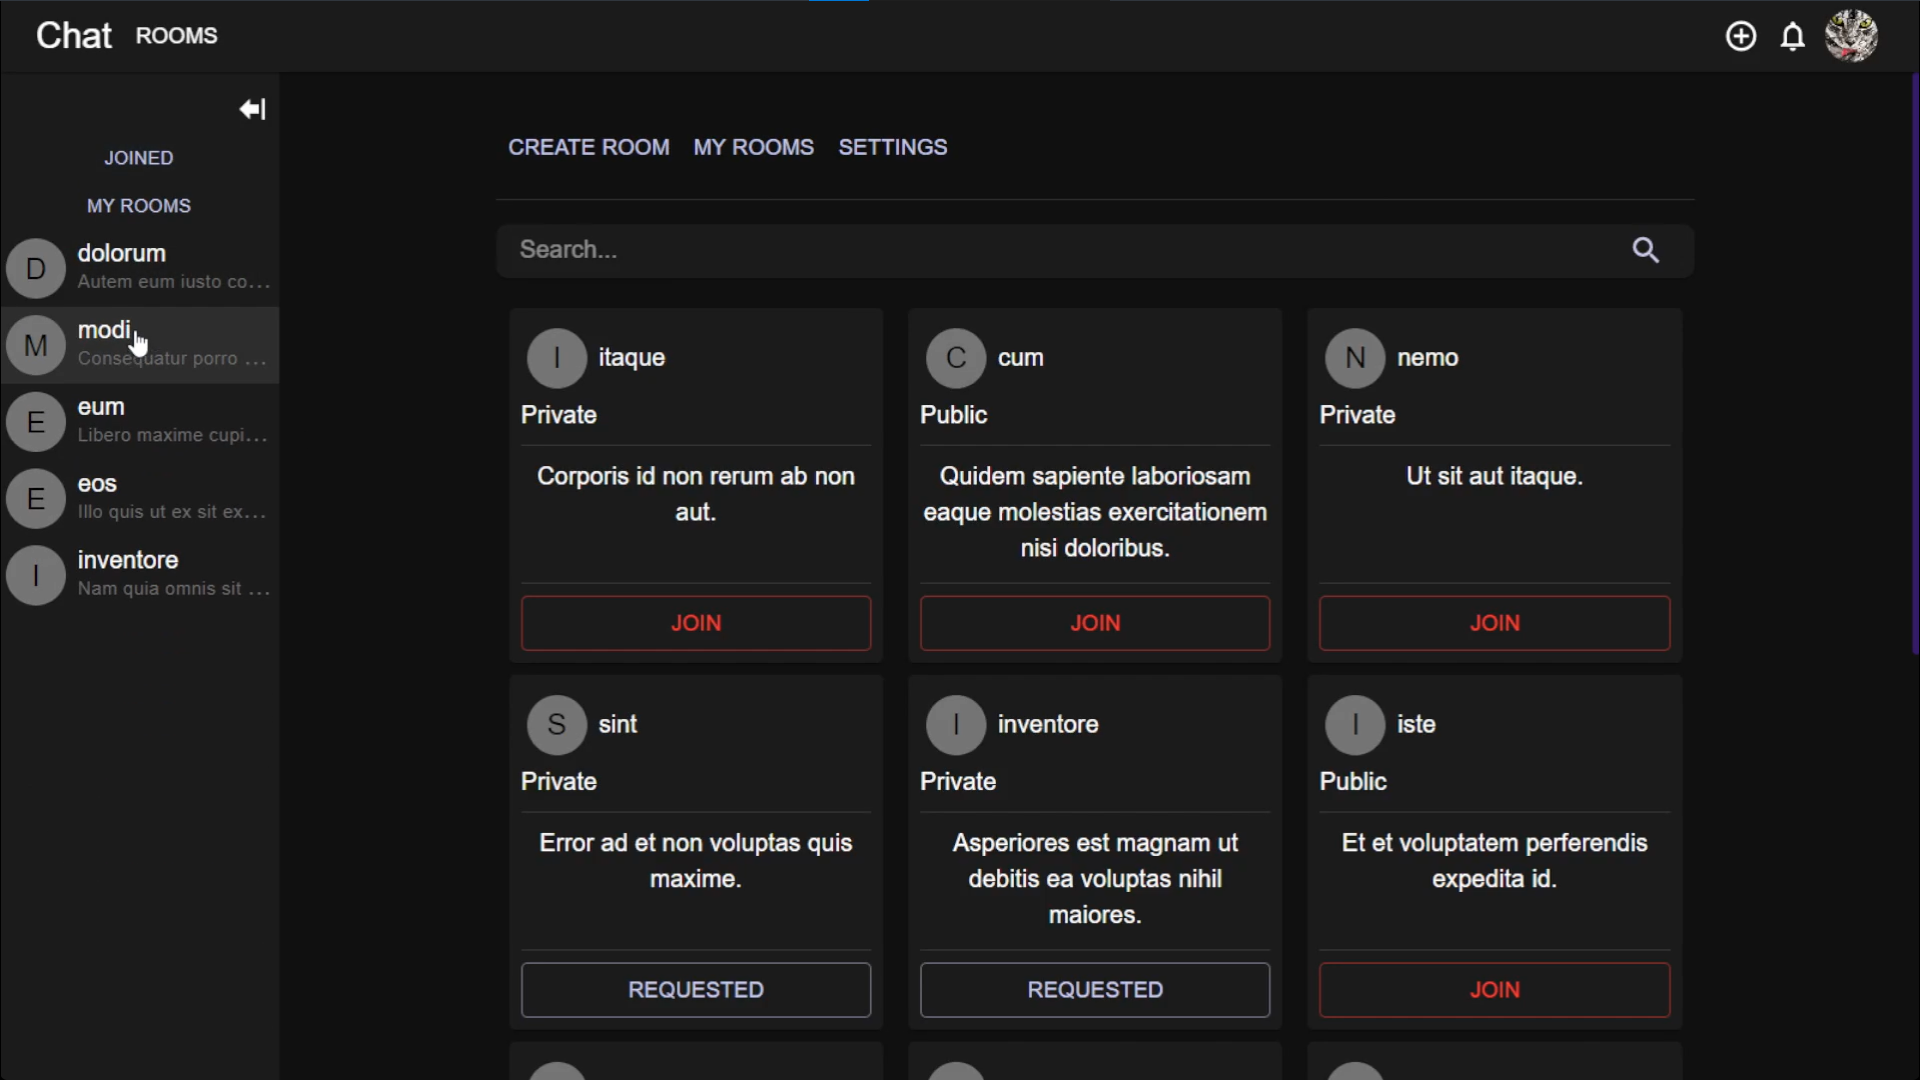Viewport: 1920px width, 1080px height.
Task: Open the user profile avatar menu
Action: pos(1851,37)
